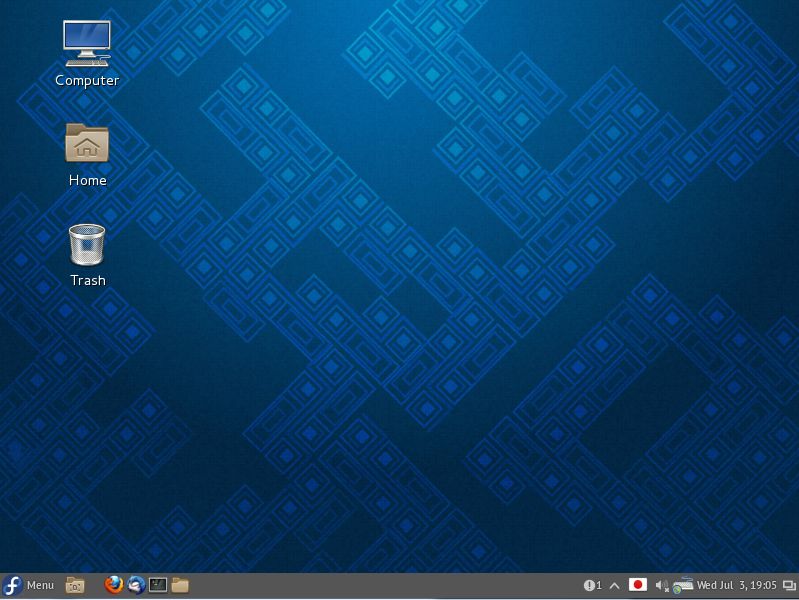Click the notification alert icon showing 1
Viewport: 799px width, 600px height.
click(x=592, y=585)
